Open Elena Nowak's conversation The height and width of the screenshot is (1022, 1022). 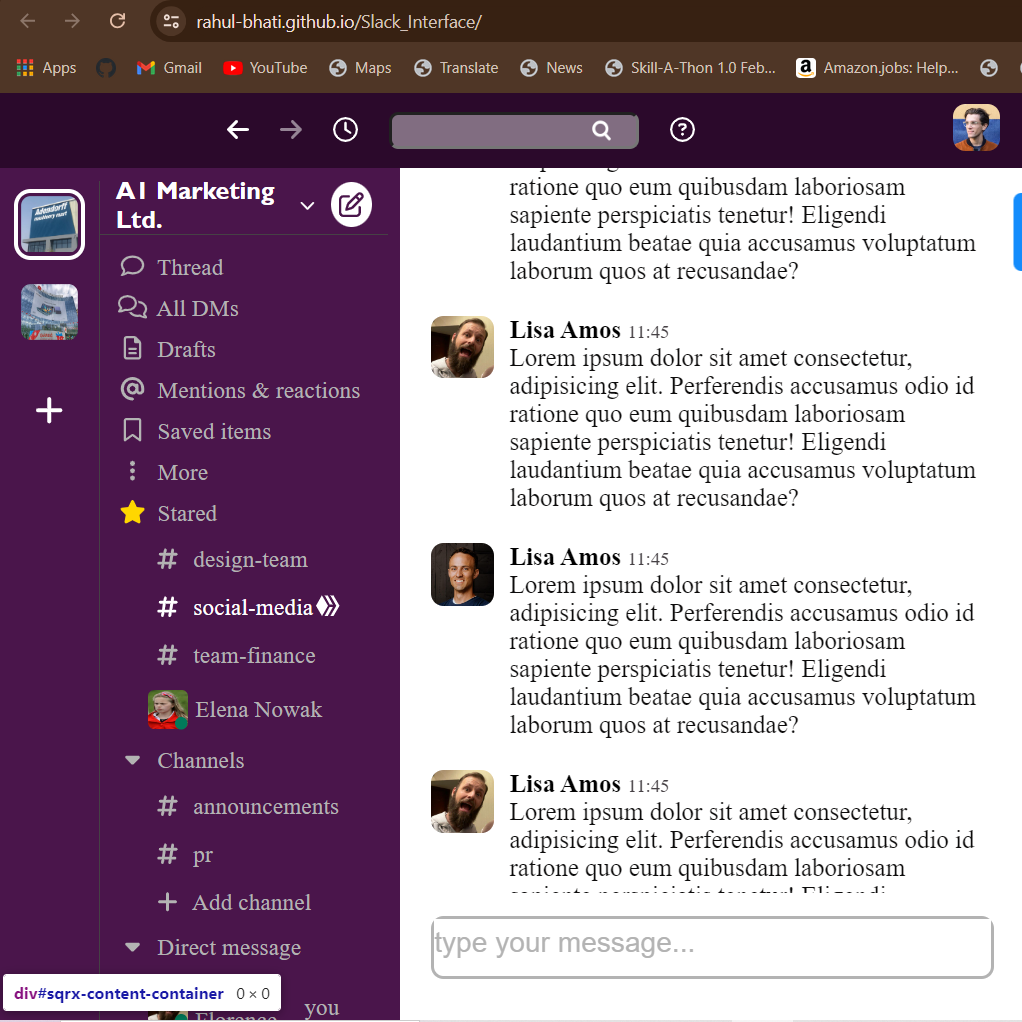(x=257, y=710)
